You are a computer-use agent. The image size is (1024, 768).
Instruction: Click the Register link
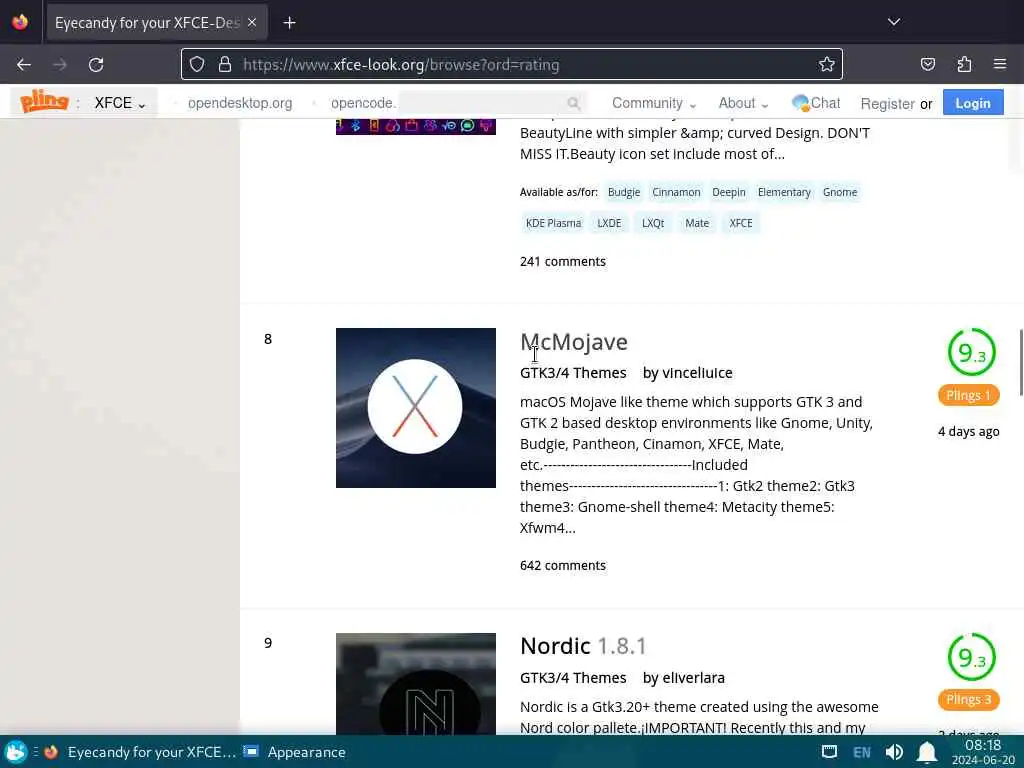[x=887, y=104]
